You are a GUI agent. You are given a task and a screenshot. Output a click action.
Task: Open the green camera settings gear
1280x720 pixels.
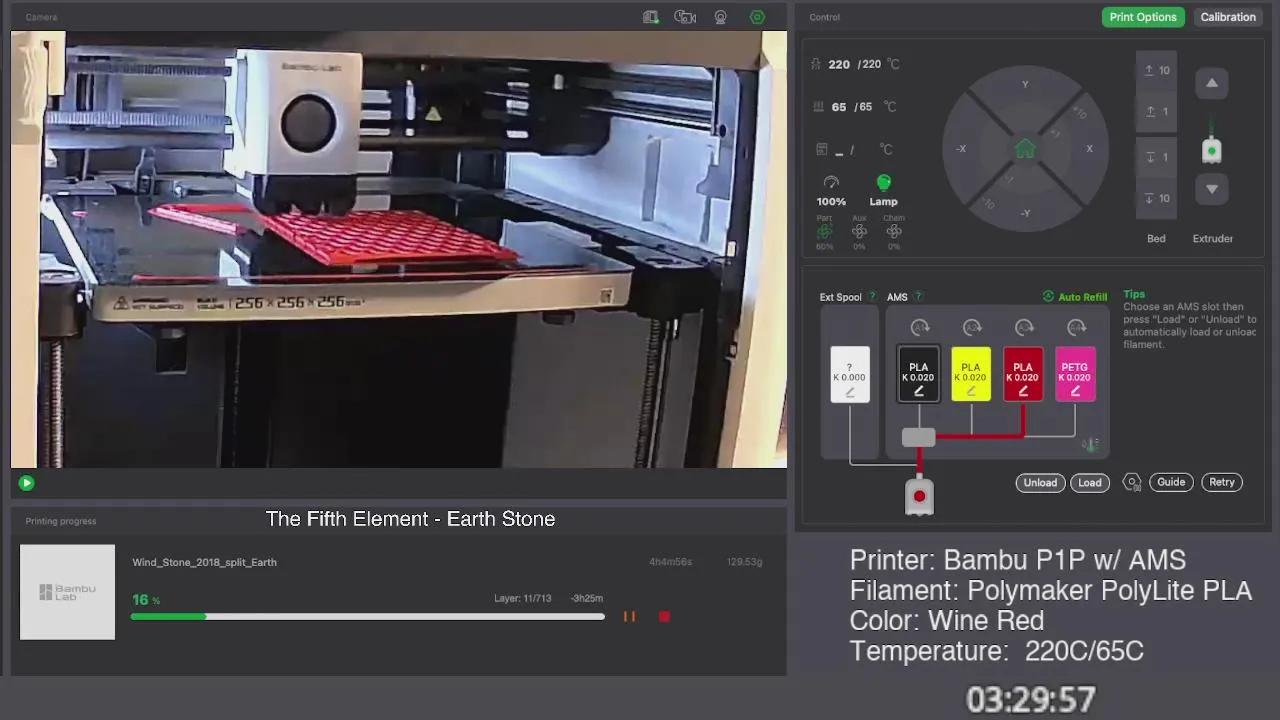tap(757, 17)
